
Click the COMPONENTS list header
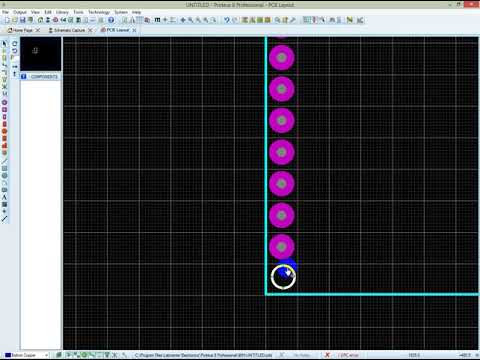pos(44,77)
